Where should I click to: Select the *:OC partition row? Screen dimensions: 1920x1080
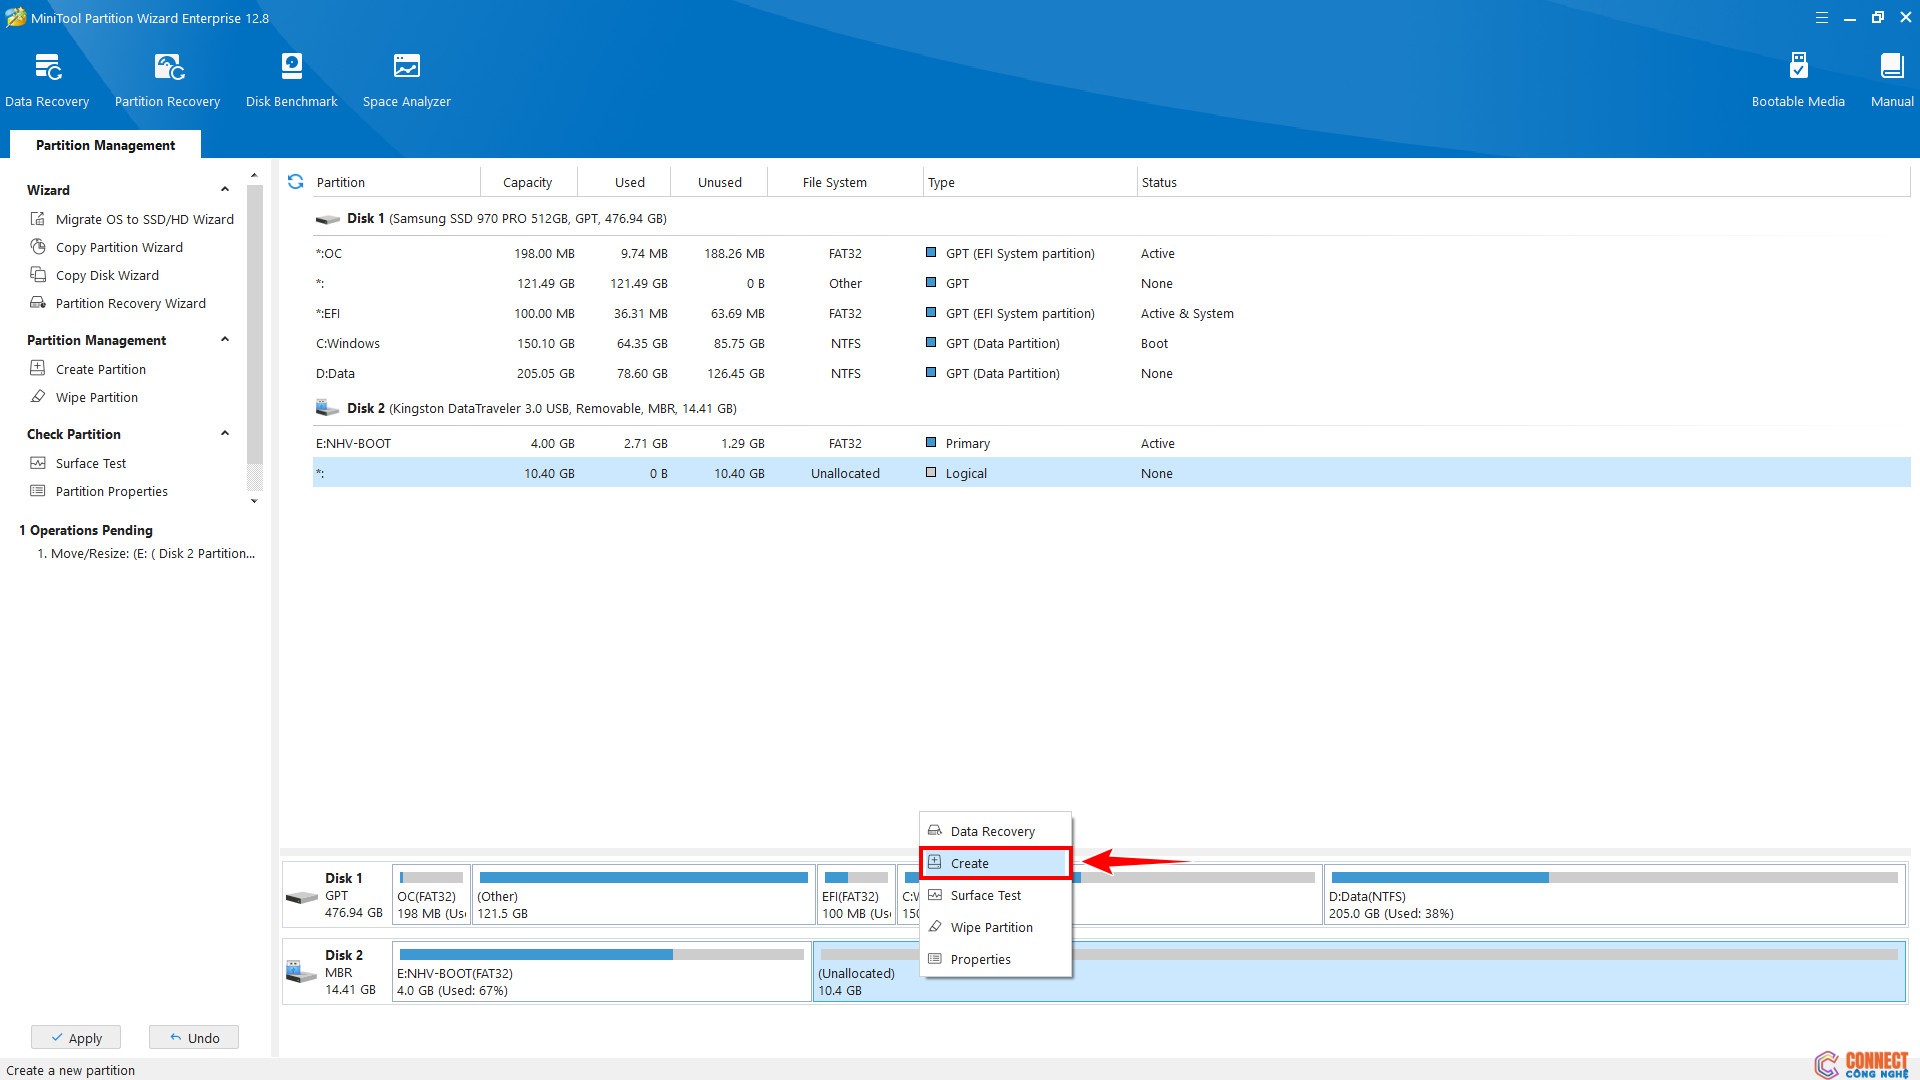[x=1111, y=253]
